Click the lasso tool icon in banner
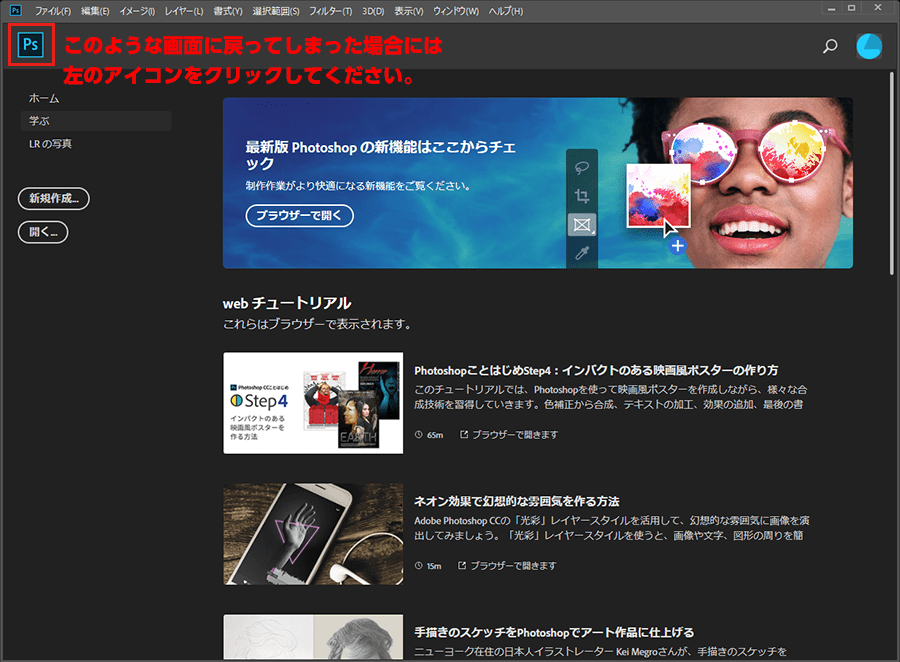The width and height of the screenshot is (900, 662). coord(581,168)
